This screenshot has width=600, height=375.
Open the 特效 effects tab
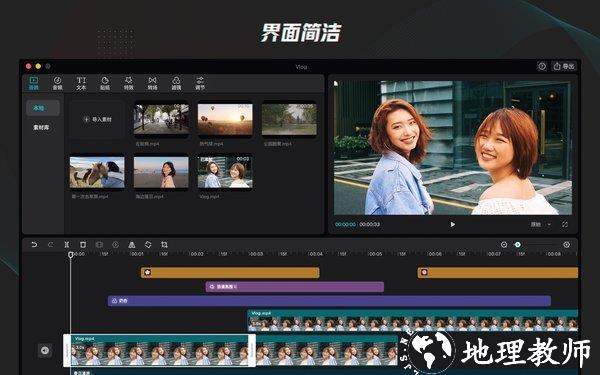tap(129, 83)
